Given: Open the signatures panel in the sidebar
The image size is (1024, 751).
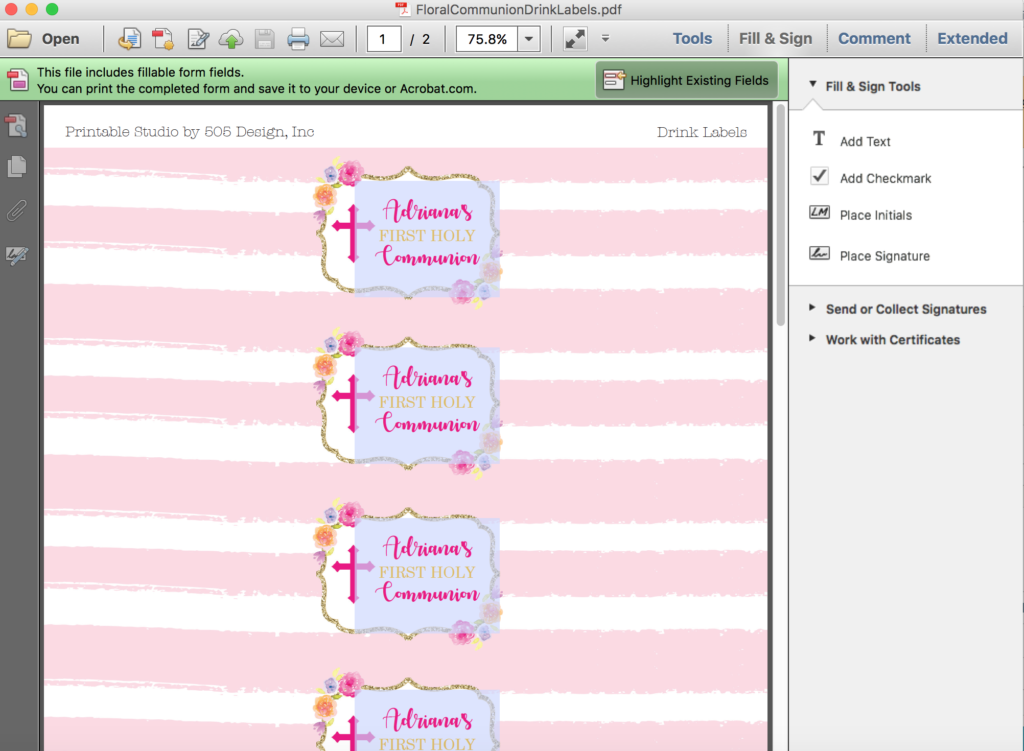Looking at the screenshot, I should tap(17, 255).
